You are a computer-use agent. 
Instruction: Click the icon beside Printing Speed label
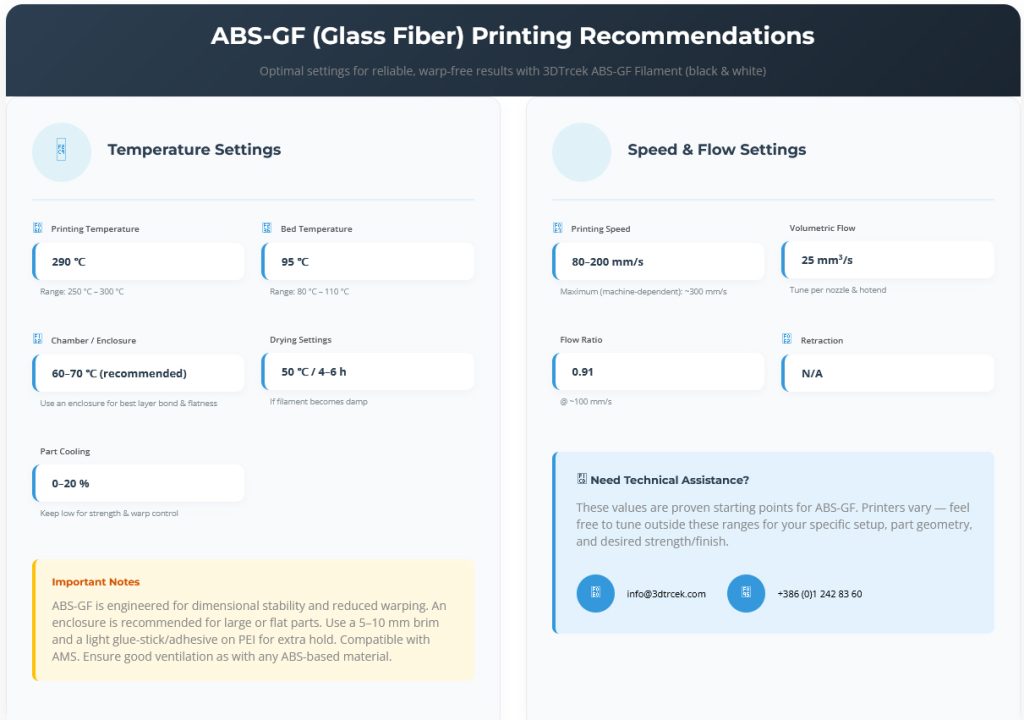tap(558, 229)
